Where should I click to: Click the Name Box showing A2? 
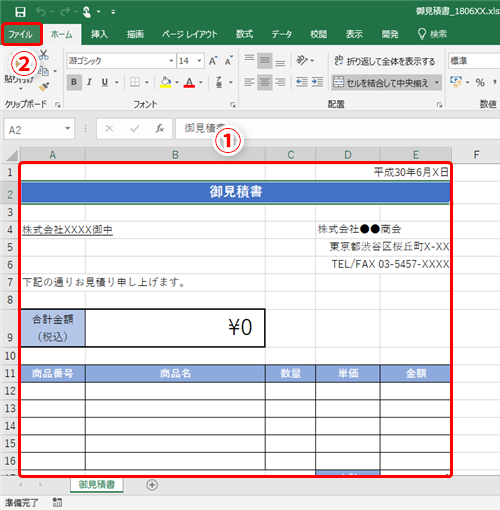click(33, 129)
